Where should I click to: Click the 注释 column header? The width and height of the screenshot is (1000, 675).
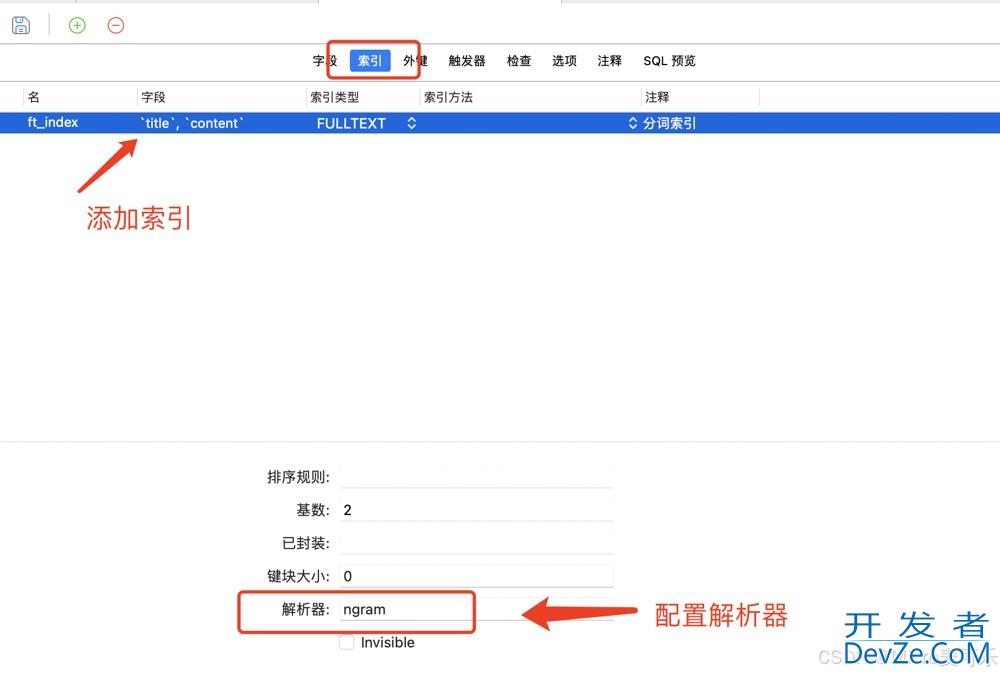point(657,97)
